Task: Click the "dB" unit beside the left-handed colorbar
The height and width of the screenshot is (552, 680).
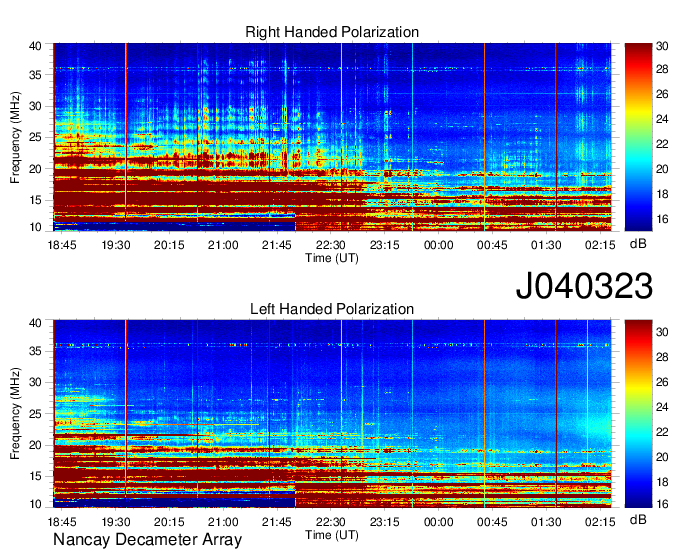Action: click(638, 519)
